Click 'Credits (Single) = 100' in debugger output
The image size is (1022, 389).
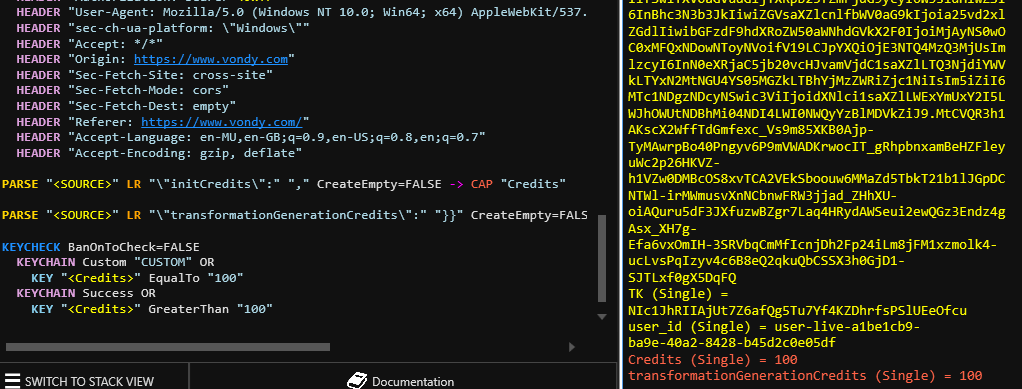pyautogui.click(x=713, y=360)
